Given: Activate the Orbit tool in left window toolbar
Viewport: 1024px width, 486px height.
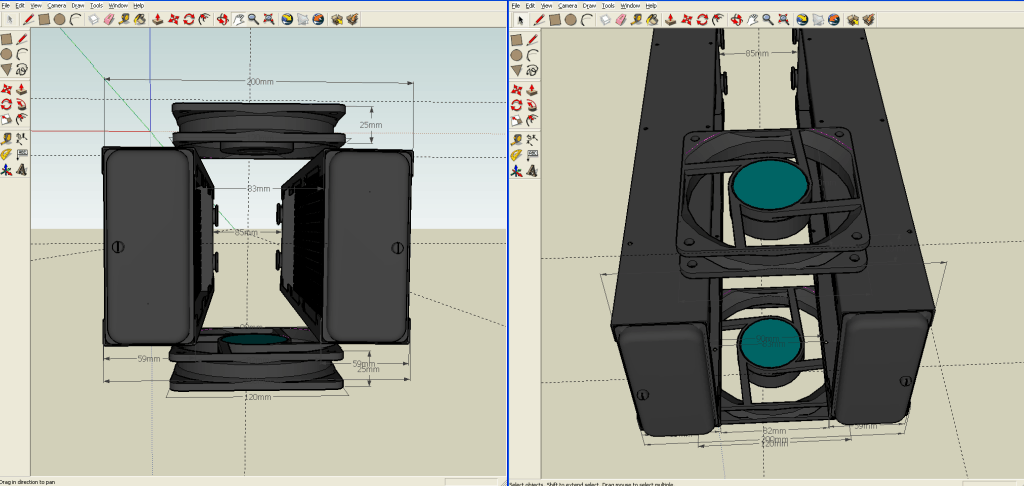Looking at the screenshot, I should [223, 19].
